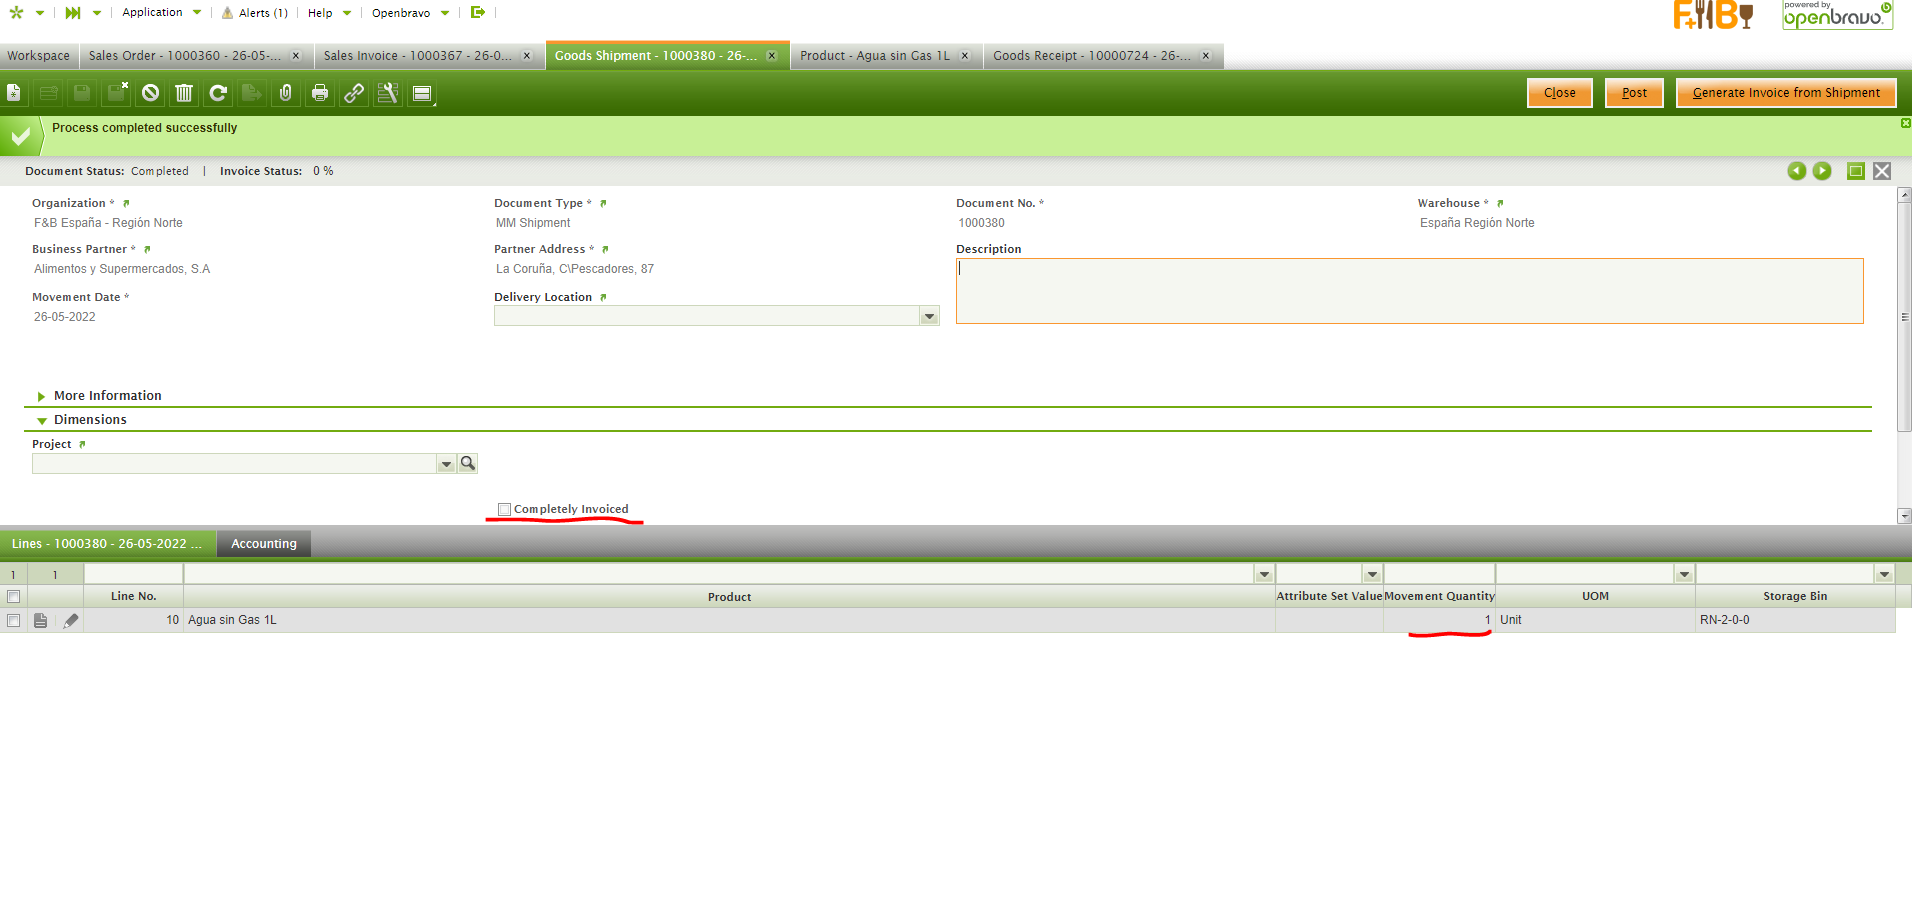Follow the Partner Address link arrow
The width and height of the screenshot is (1912, 907).
(605, 249)
